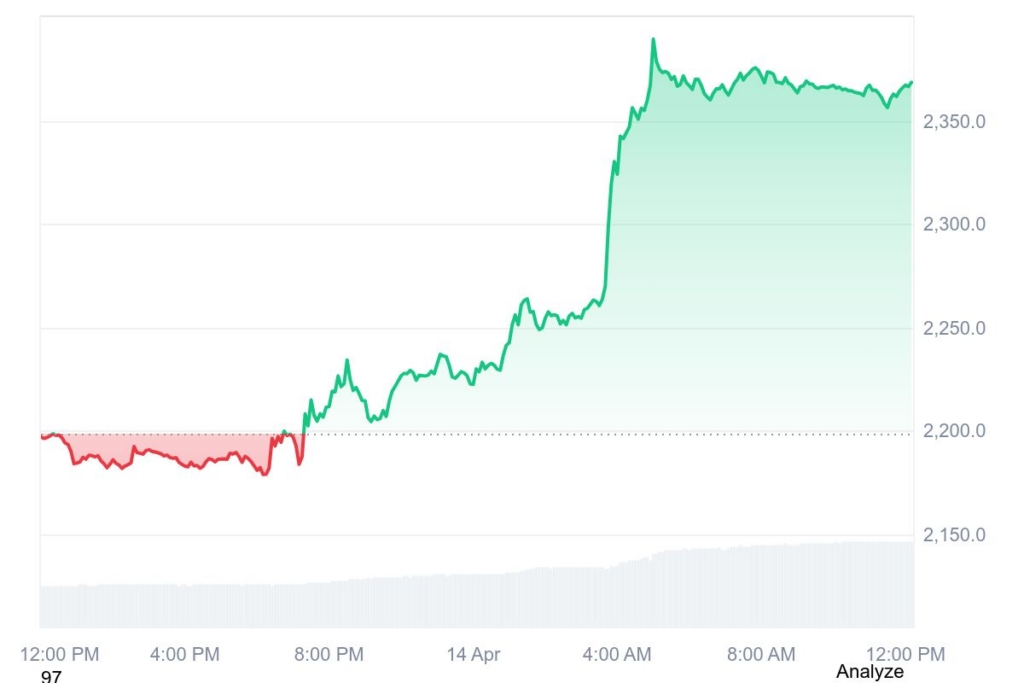The width and height of the screenshot is (1024, 683).
Task: Click the end point of the green price line
Action: 912,82
